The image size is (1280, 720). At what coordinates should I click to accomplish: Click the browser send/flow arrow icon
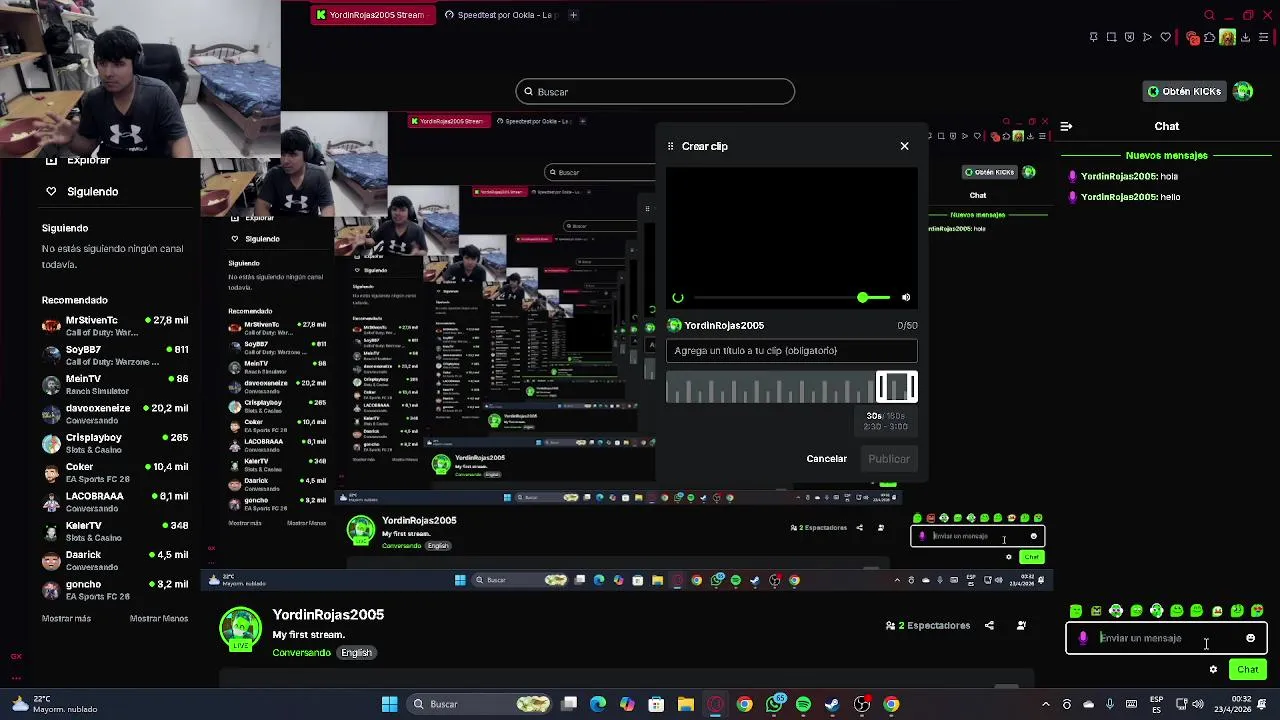tap(1147, 38)
